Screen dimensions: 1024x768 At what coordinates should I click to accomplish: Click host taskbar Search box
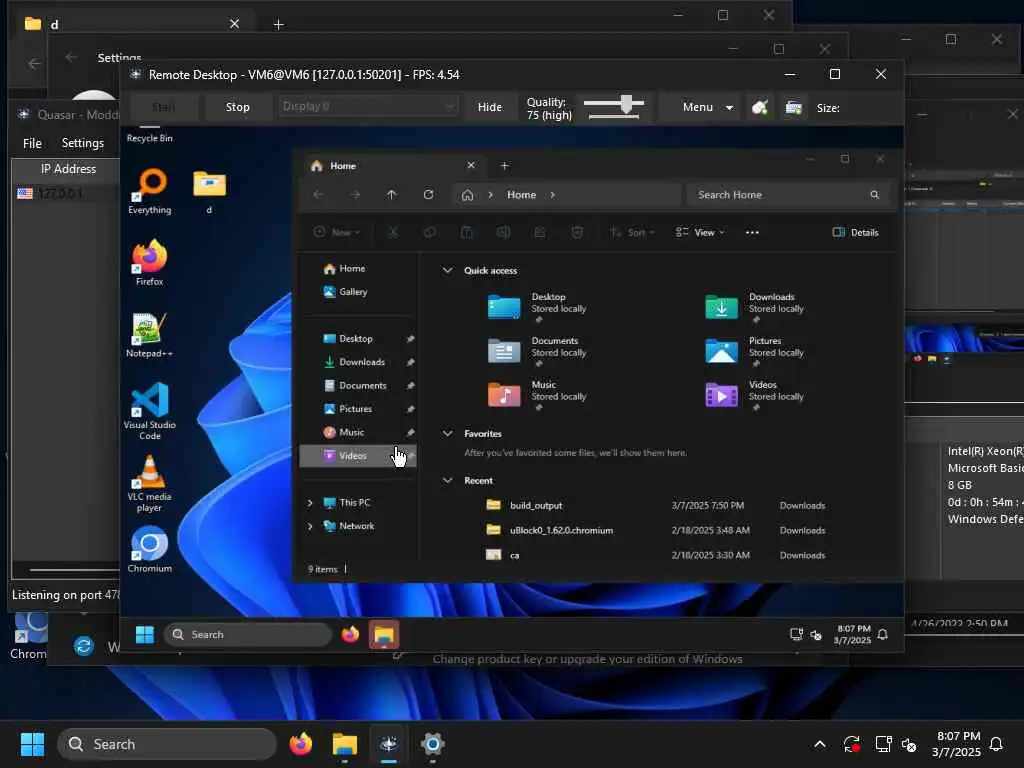[167, 744]
